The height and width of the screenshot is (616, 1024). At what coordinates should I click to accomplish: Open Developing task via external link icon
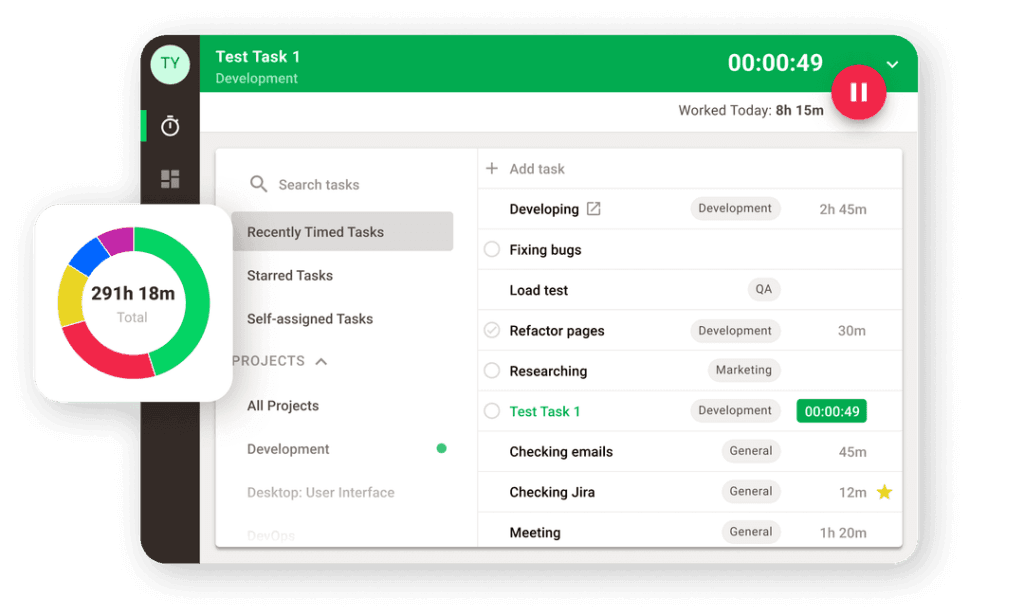point(593,209)
